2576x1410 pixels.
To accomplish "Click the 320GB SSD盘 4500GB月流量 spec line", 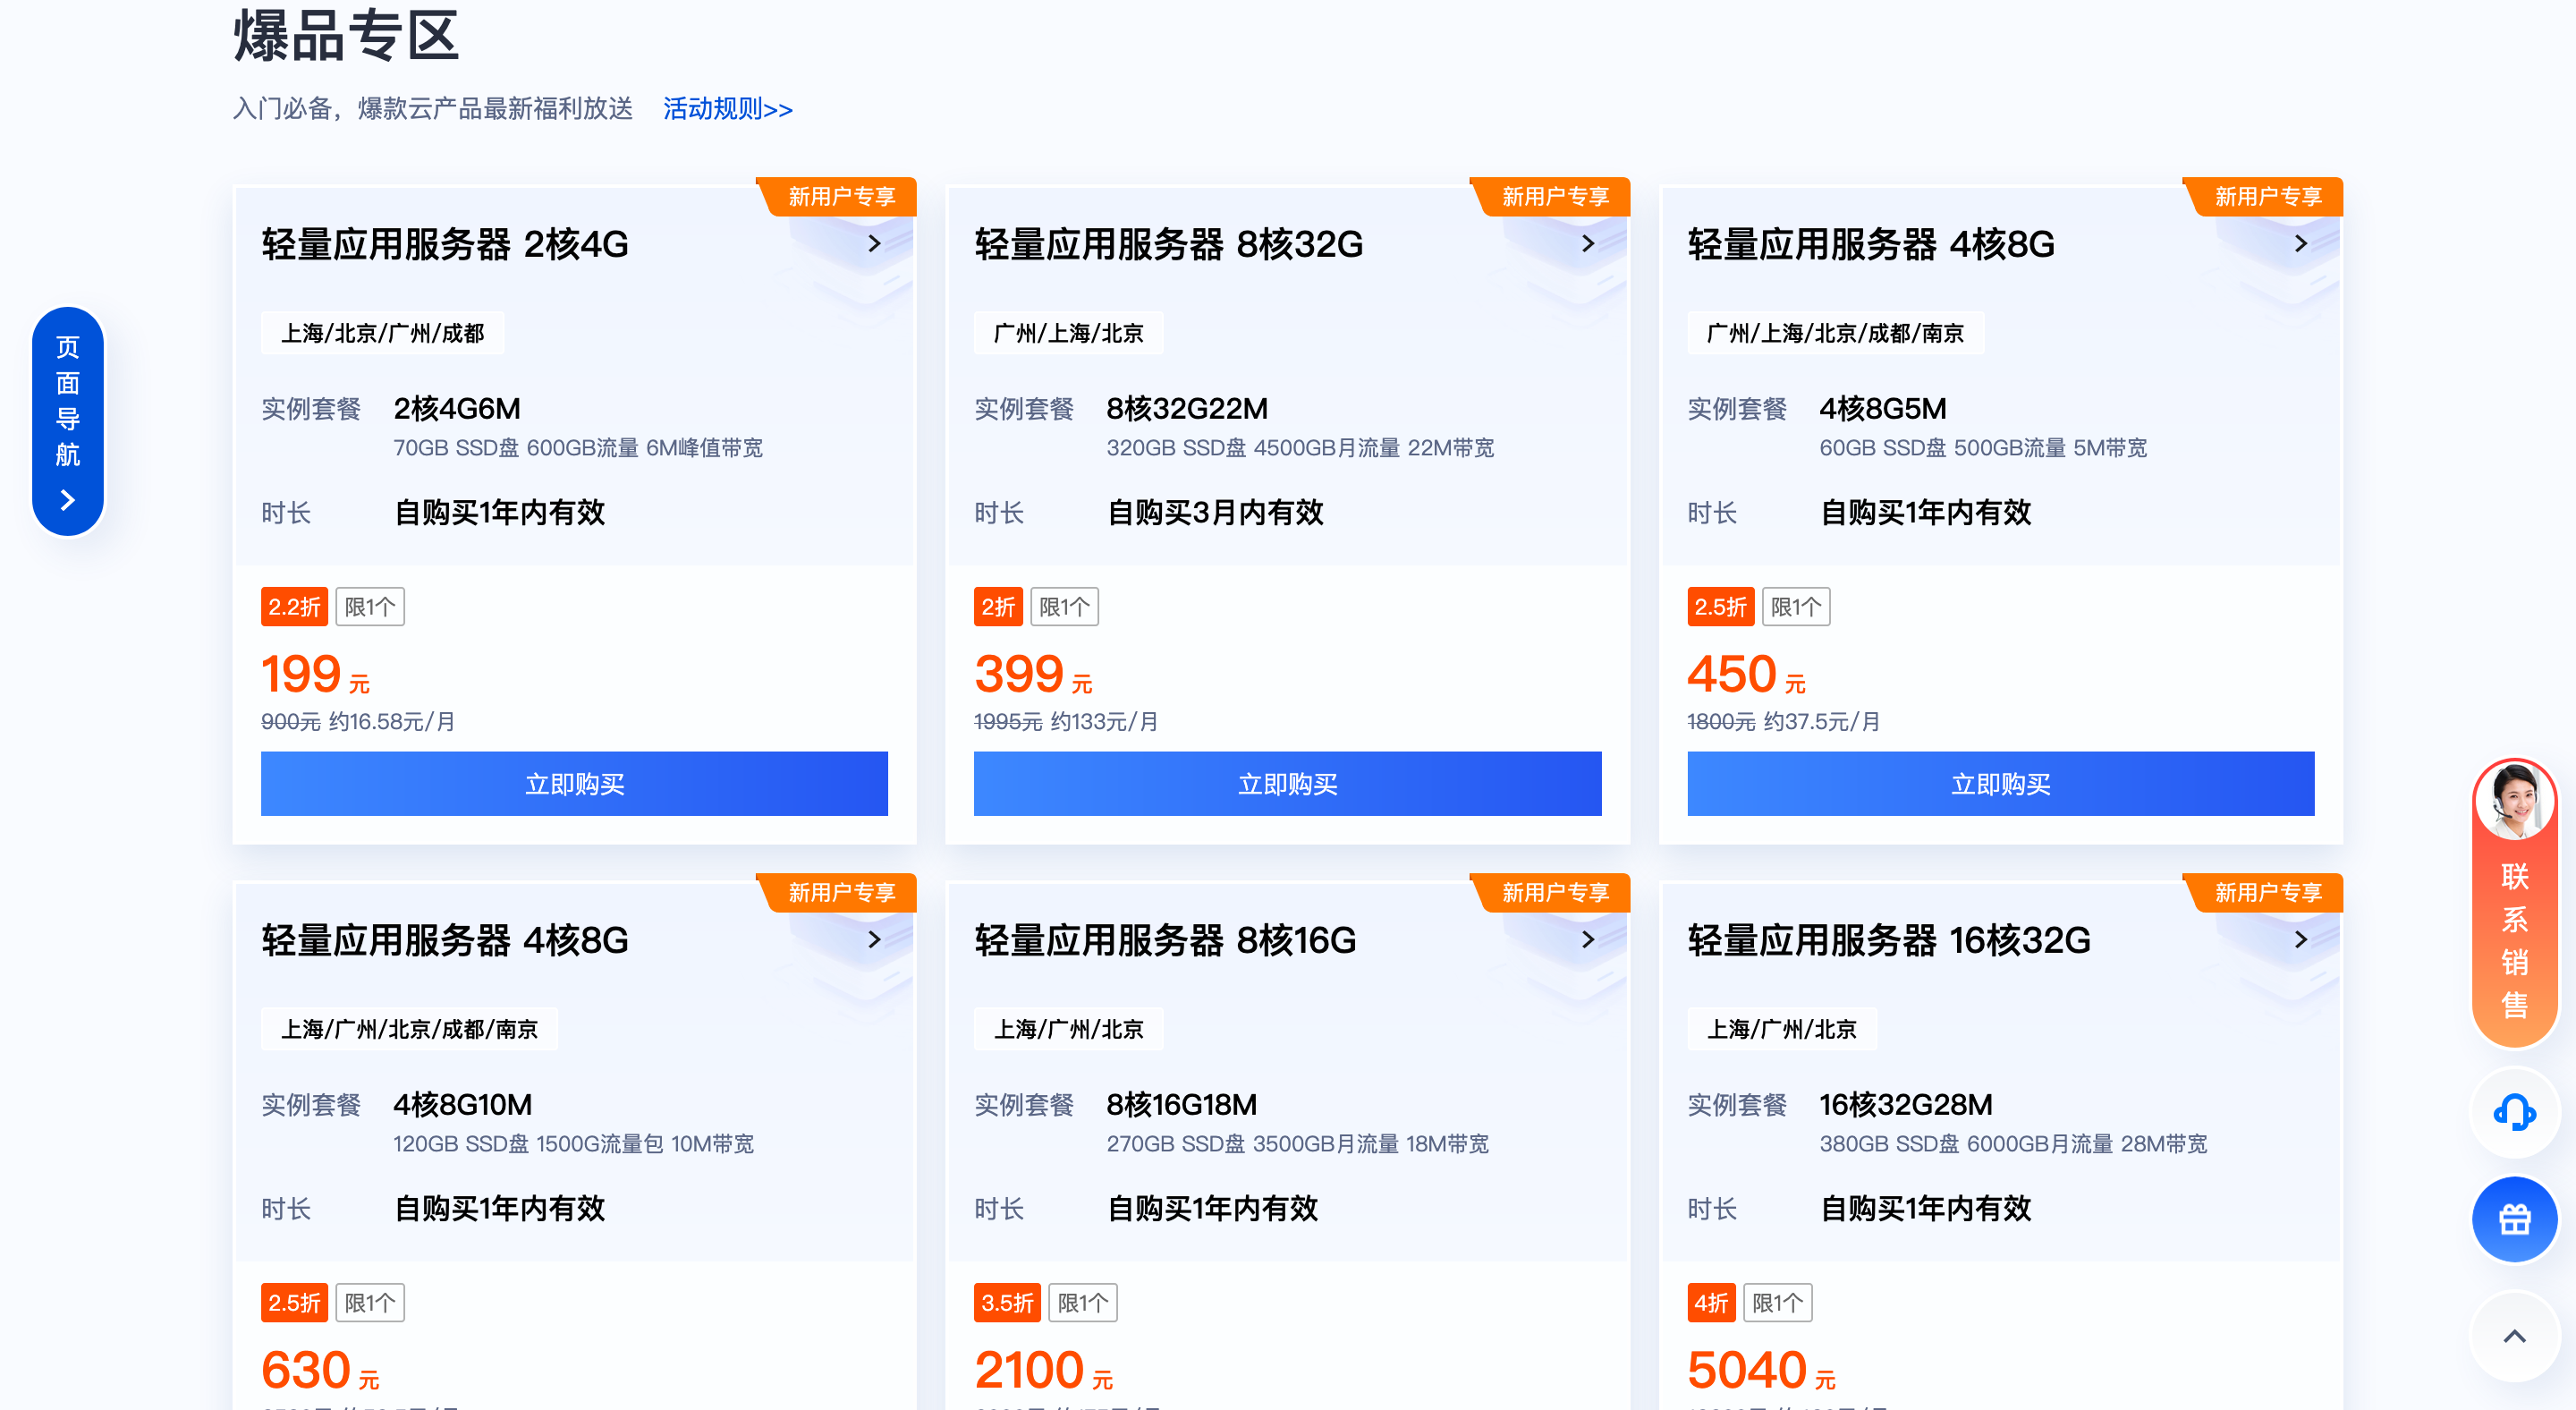I will tap(1300, 448).
